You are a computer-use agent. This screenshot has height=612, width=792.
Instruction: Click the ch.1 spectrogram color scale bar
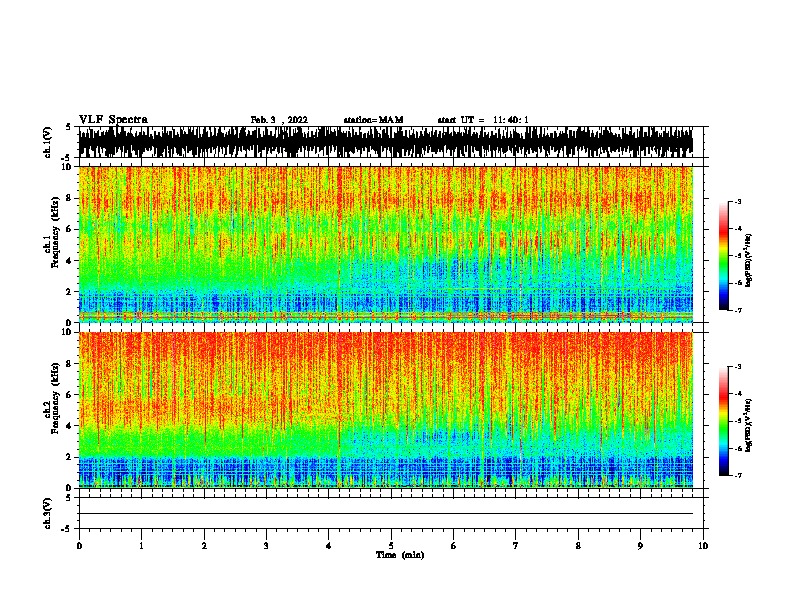point(724,256)
